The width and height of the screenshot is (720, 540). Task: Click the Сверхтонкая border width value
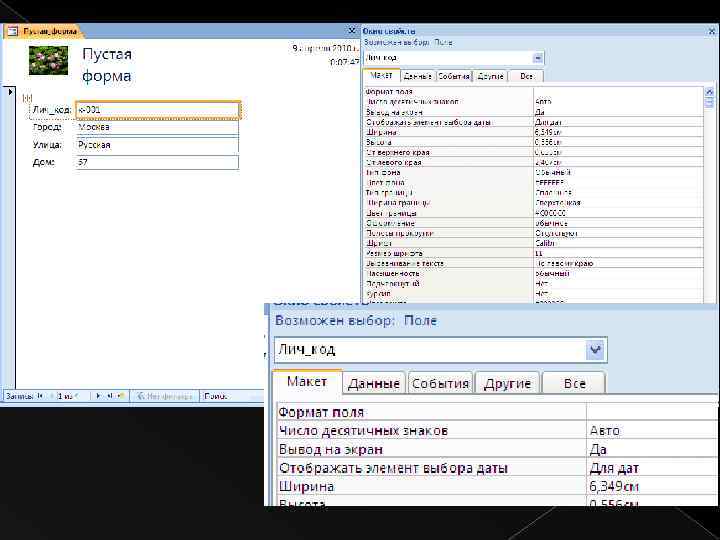click(558, 203)
